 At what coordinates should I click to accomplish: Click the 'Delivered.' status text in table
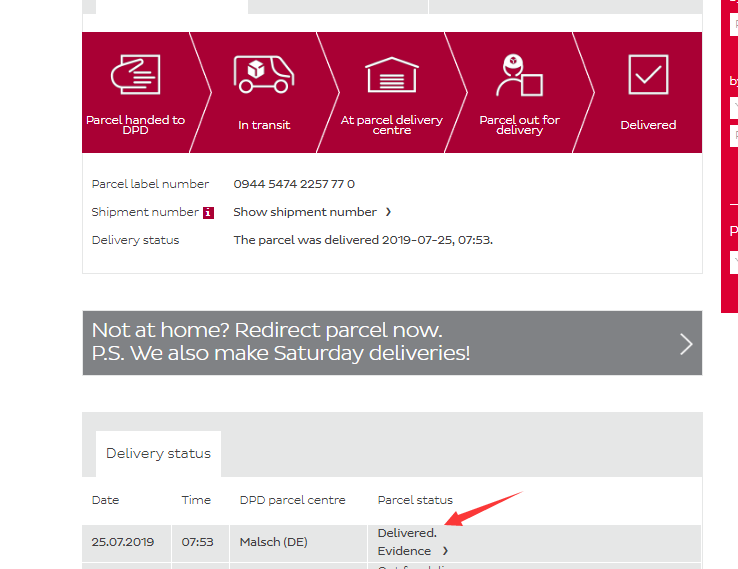(407, 533)
